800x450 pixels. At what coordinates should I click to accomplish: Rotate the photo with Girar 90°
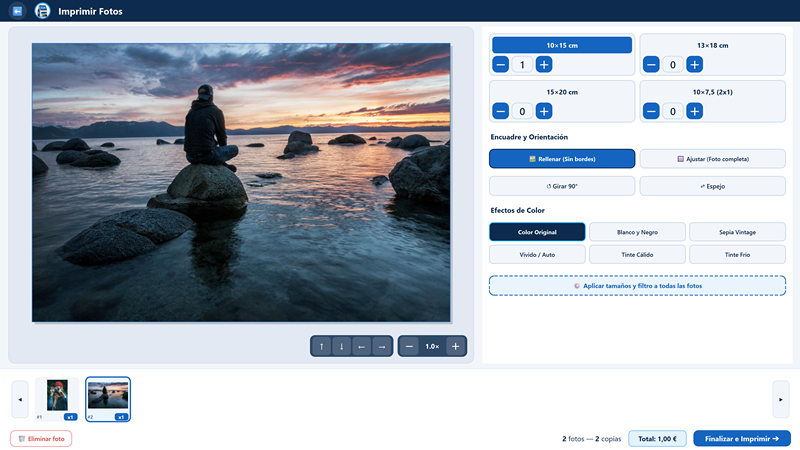click(562, 186)
